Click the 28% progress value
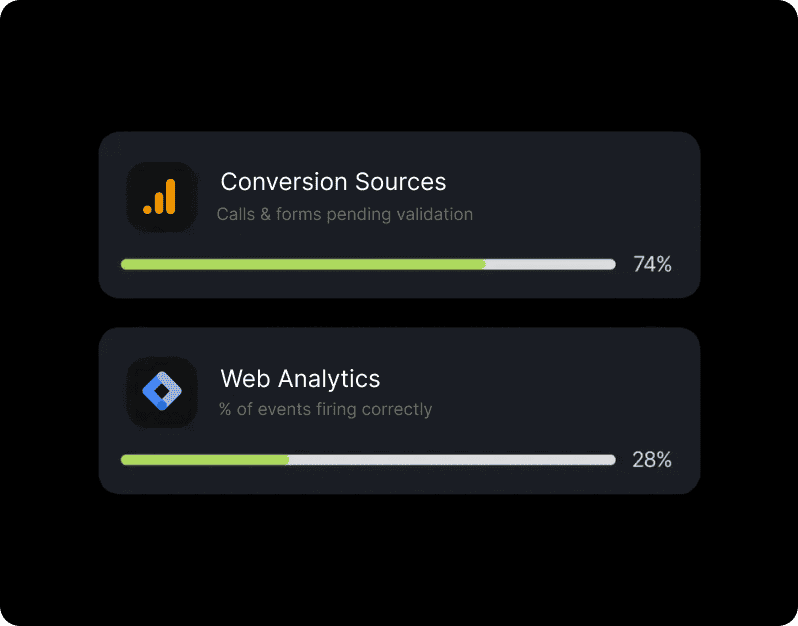 click(x=652, y=460)
